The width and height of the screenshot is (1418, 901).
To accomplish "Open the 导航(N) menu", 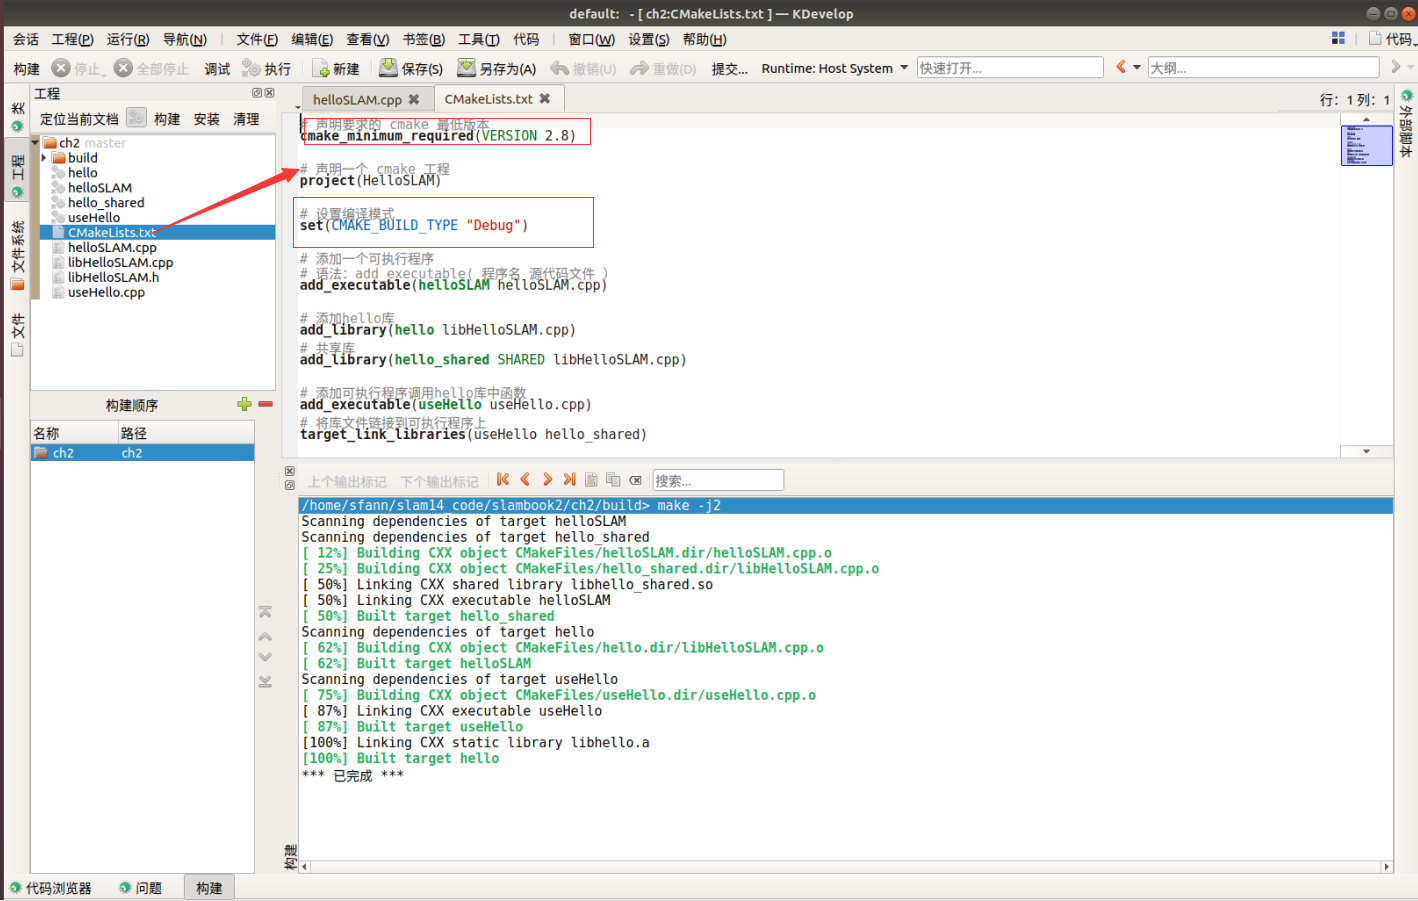I will [x=185, y=39].
